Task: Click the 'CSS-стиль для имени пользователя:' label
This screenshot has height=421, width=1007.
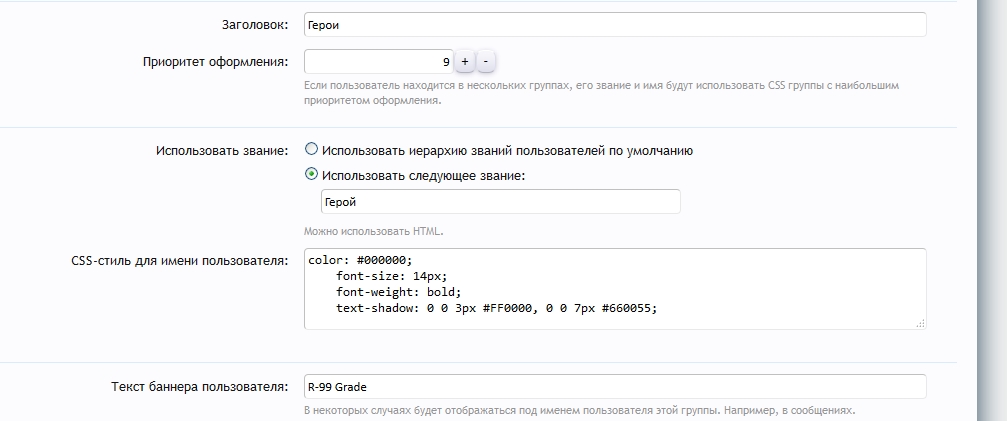Action: click(180, 261)
